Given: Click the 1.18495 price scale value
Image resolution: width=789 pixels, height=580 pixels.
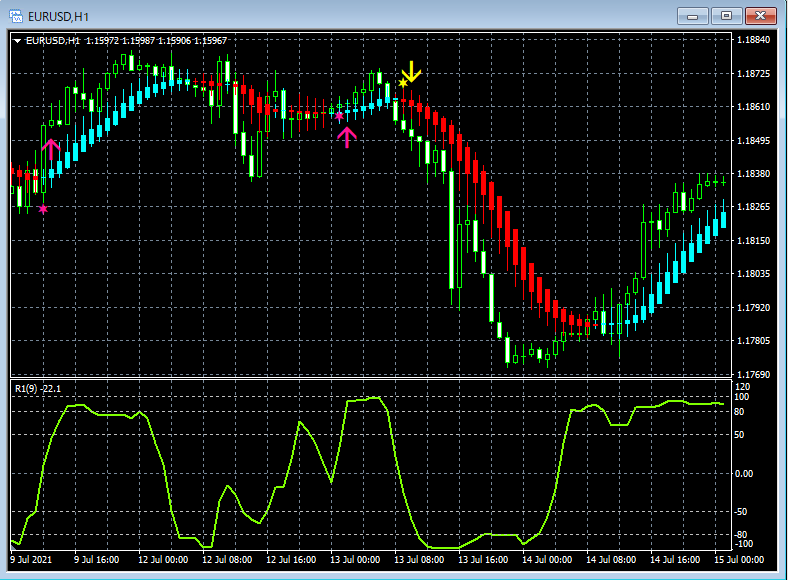Looking at the screenshot, I should (x=753, y=140).
